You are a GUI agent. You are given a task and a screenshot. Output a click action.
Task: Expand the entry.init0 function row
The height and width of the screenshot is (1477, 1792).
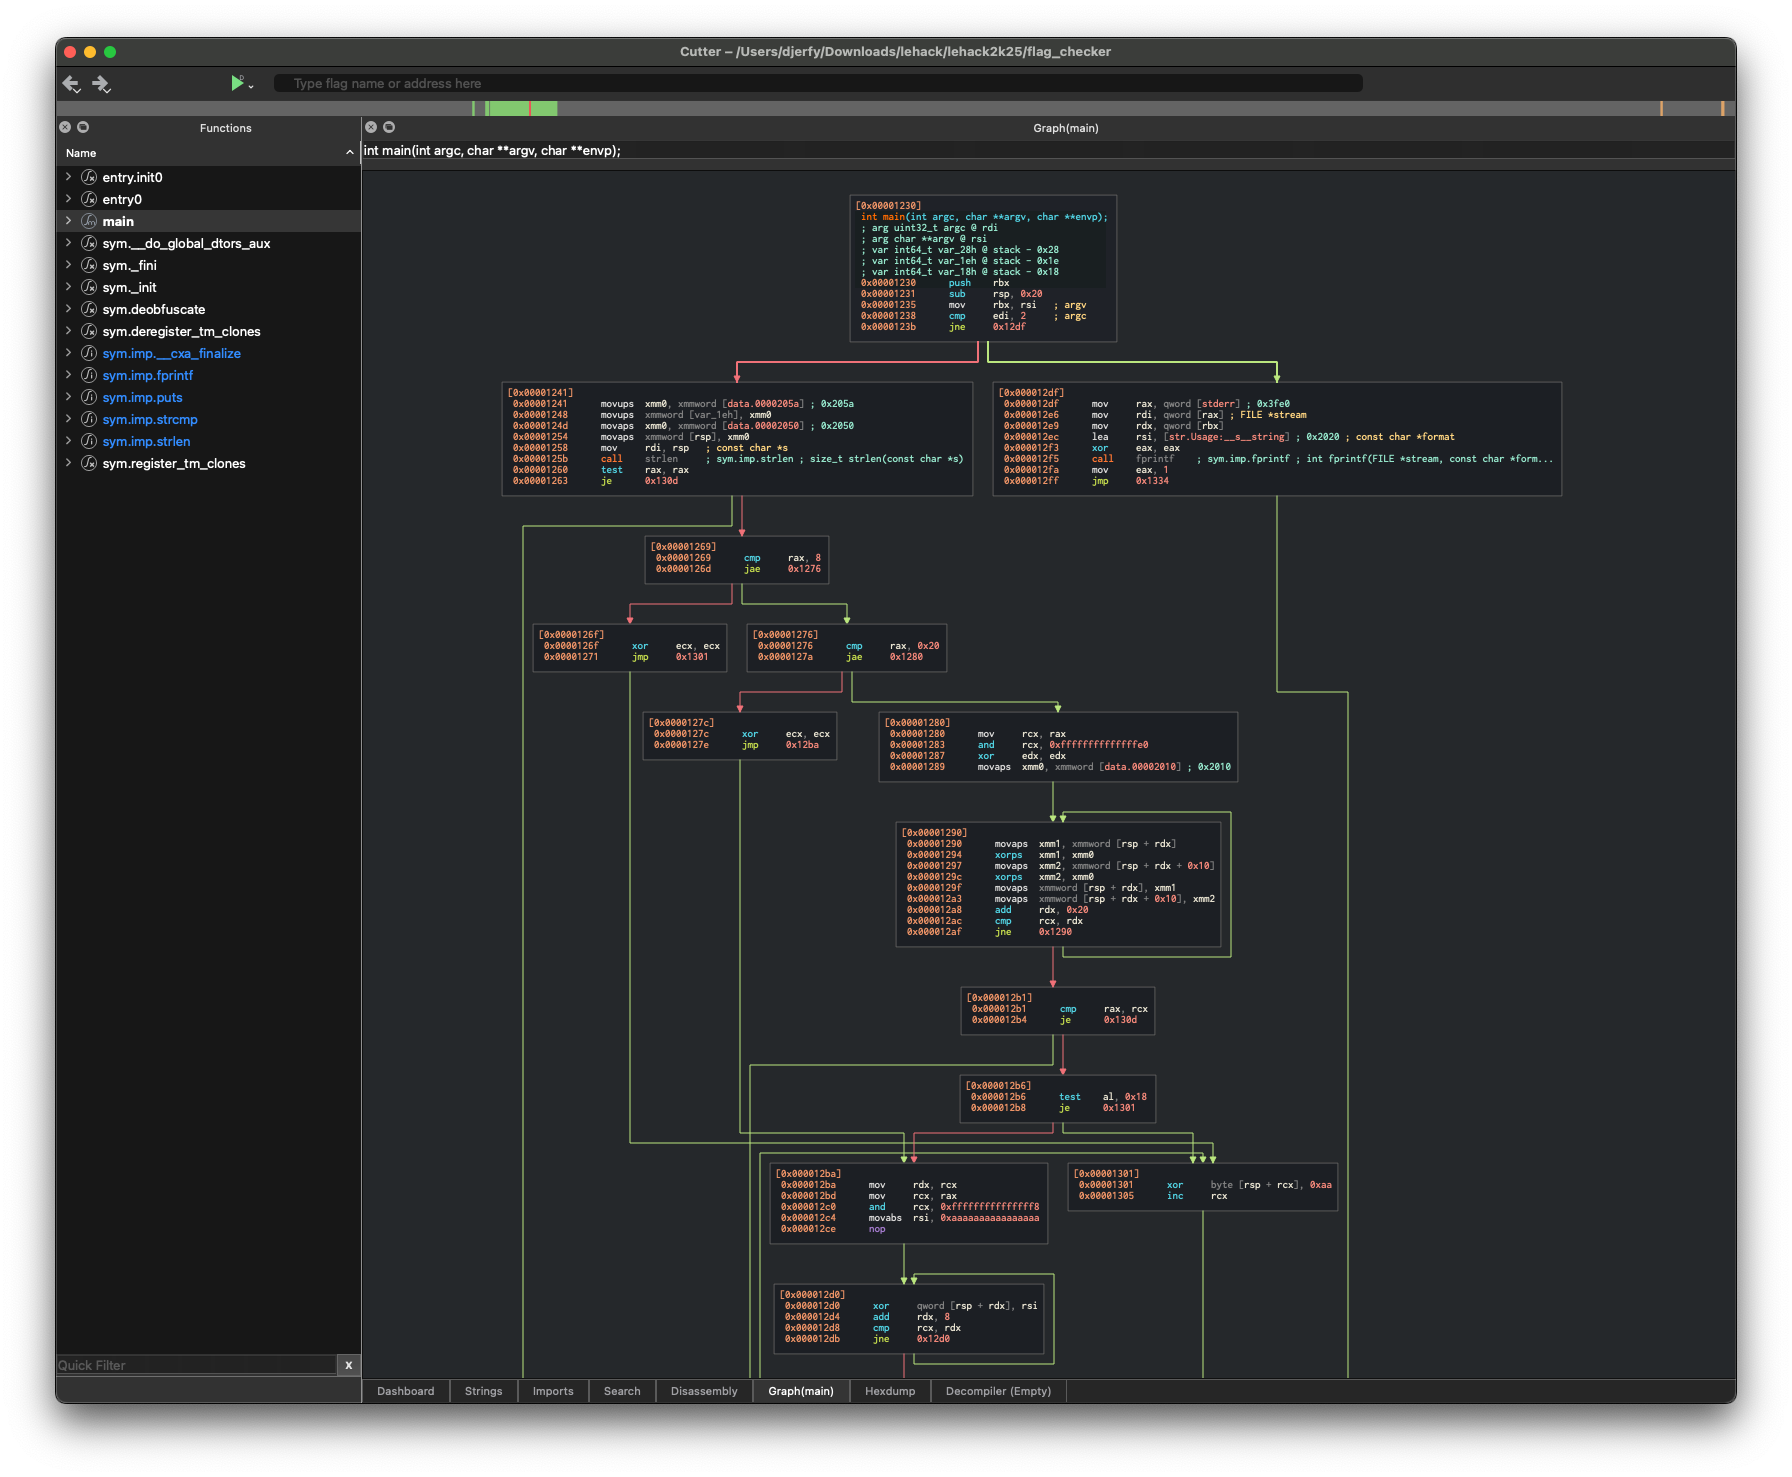click(x=68, y=177)
